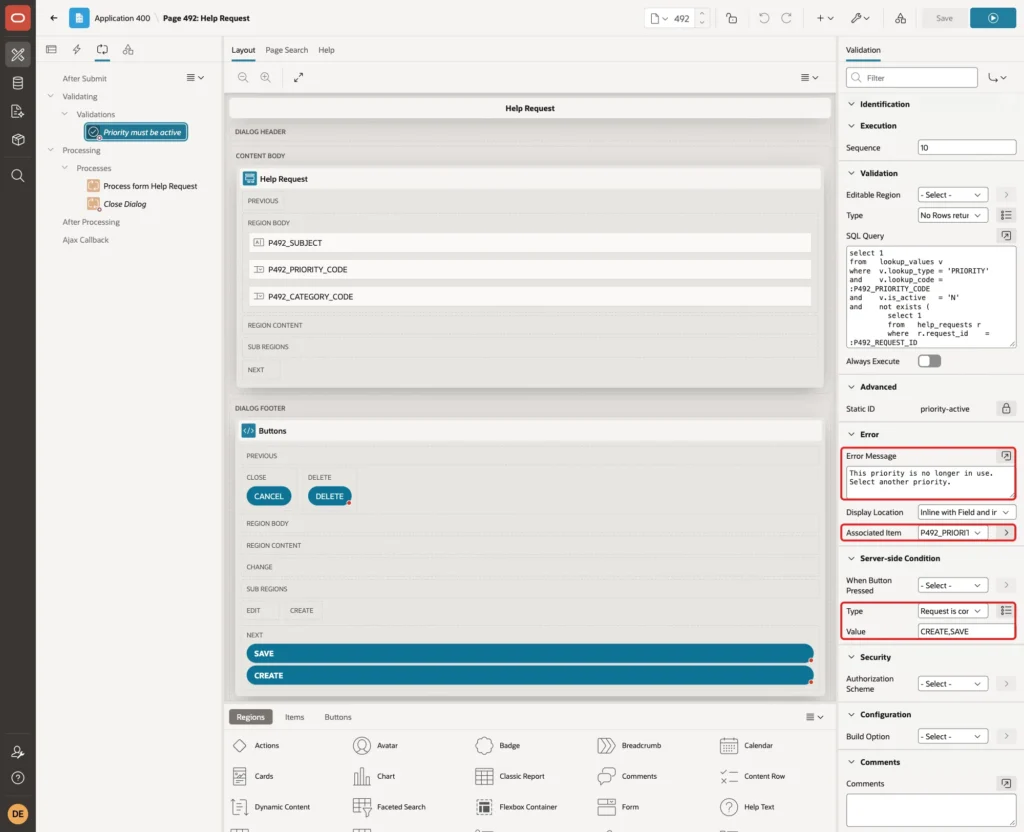
Task: Click the Save and Run Page button
Action: pos(993,18)
